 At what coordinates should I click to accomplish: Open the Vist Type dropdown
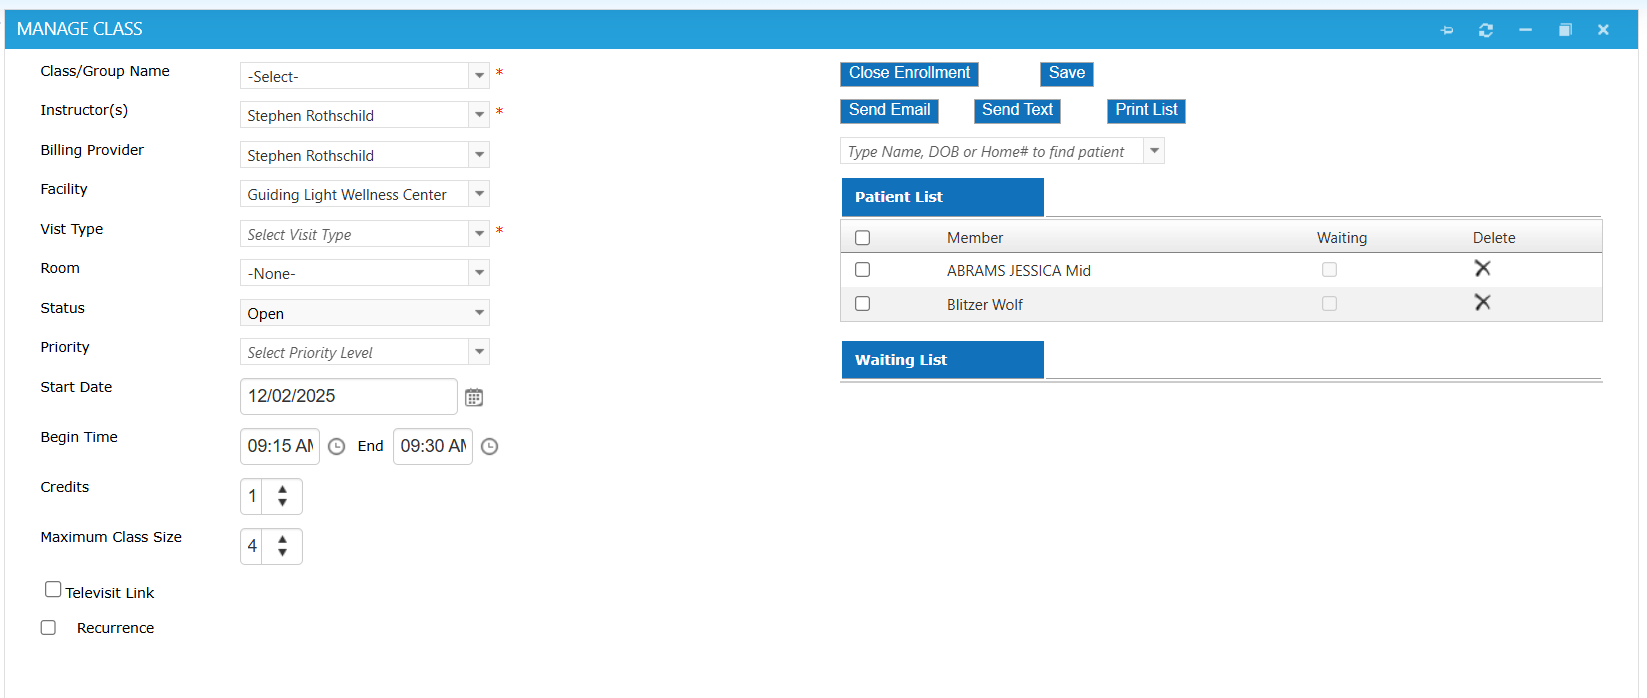pyautogui.click(x=479, y=234)
